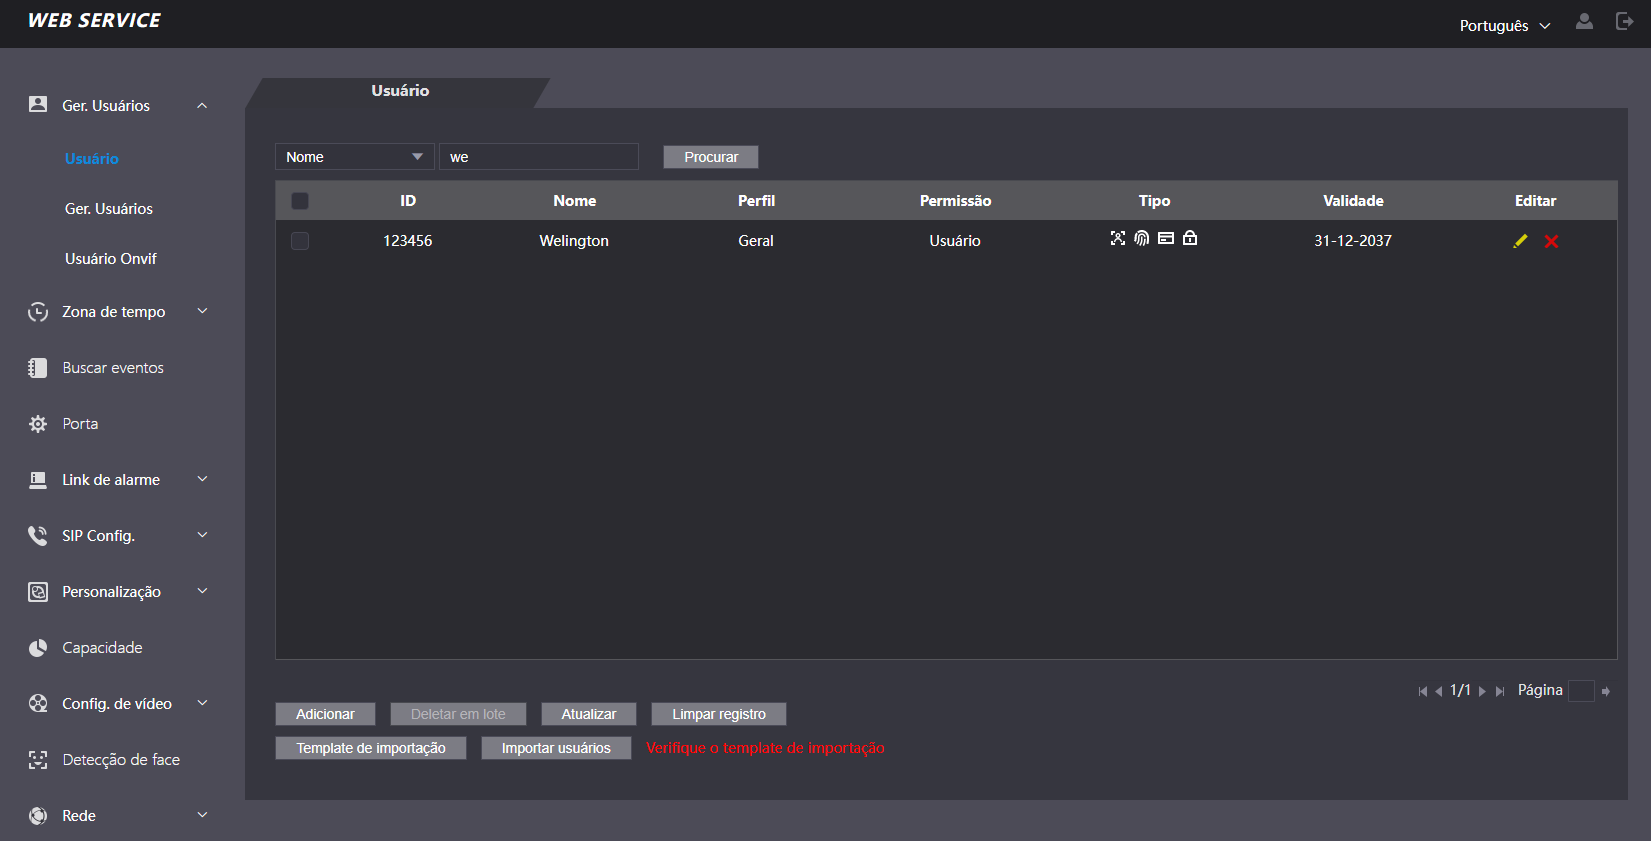Expand the SIP Config. section
This screenshot has height=841, width=1651.
point(118,536)
